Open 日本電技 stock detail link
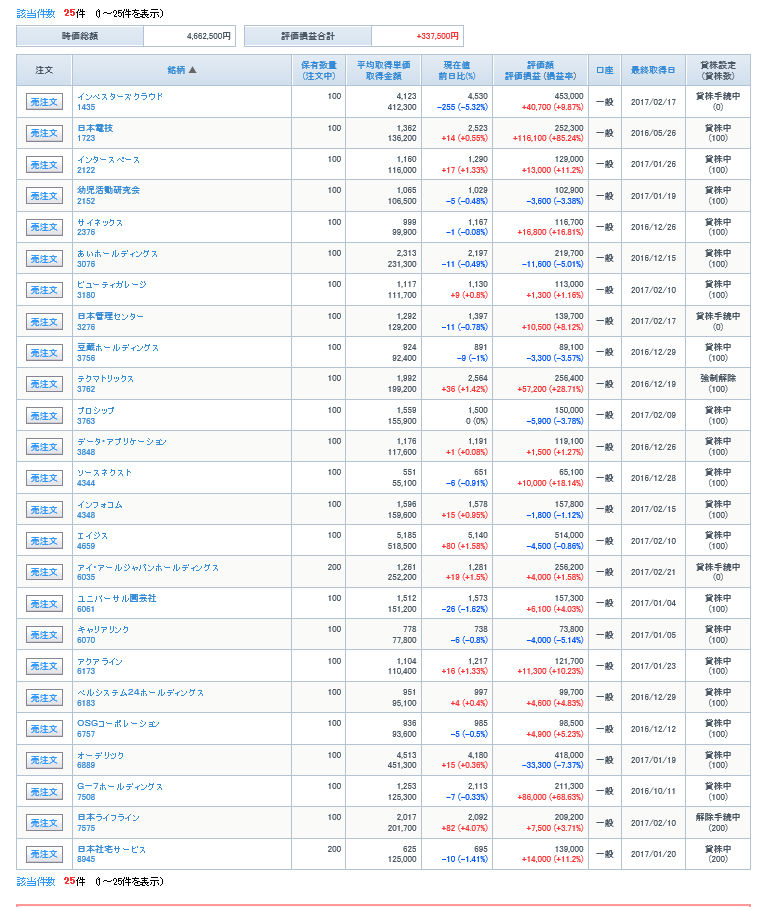 pyautogui.click(x=95, y=128)
